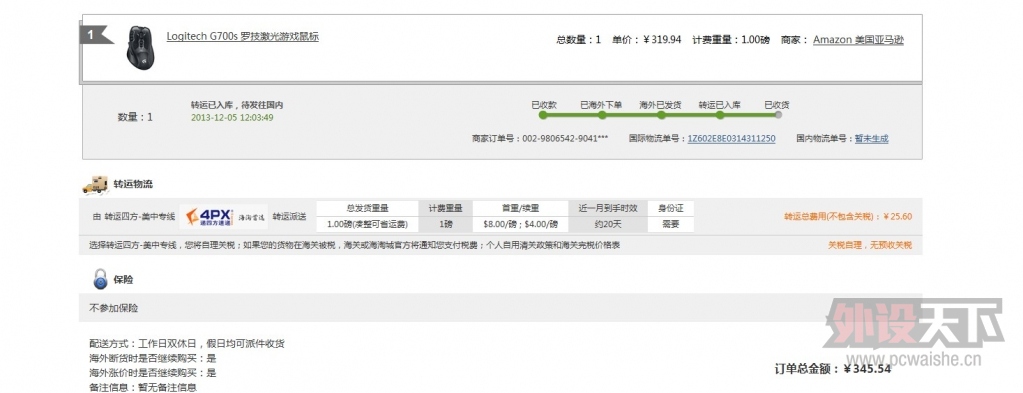
Task: Click the 不参加保险 insurance row
Action: (500, 307)
